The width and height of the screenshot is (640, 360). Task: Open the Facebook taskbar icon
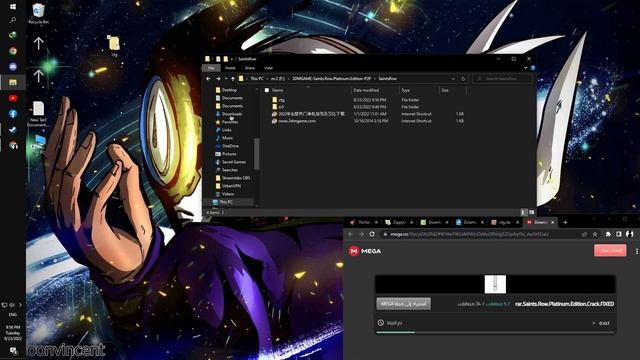click(13, 114)
